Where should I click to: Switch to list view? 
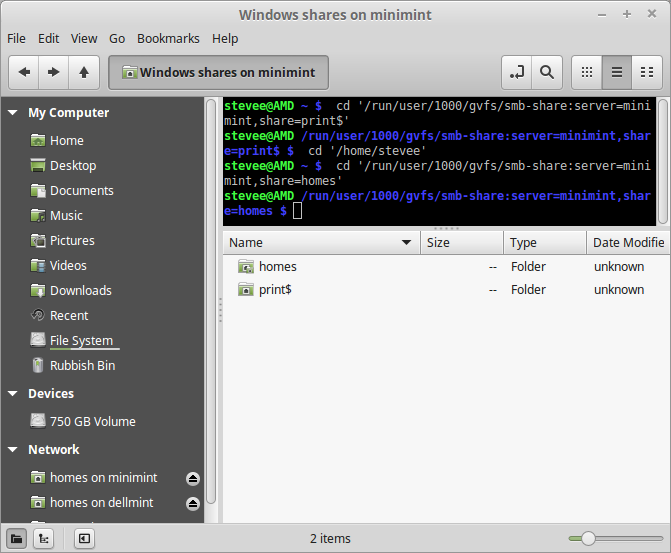pos(617,72)
